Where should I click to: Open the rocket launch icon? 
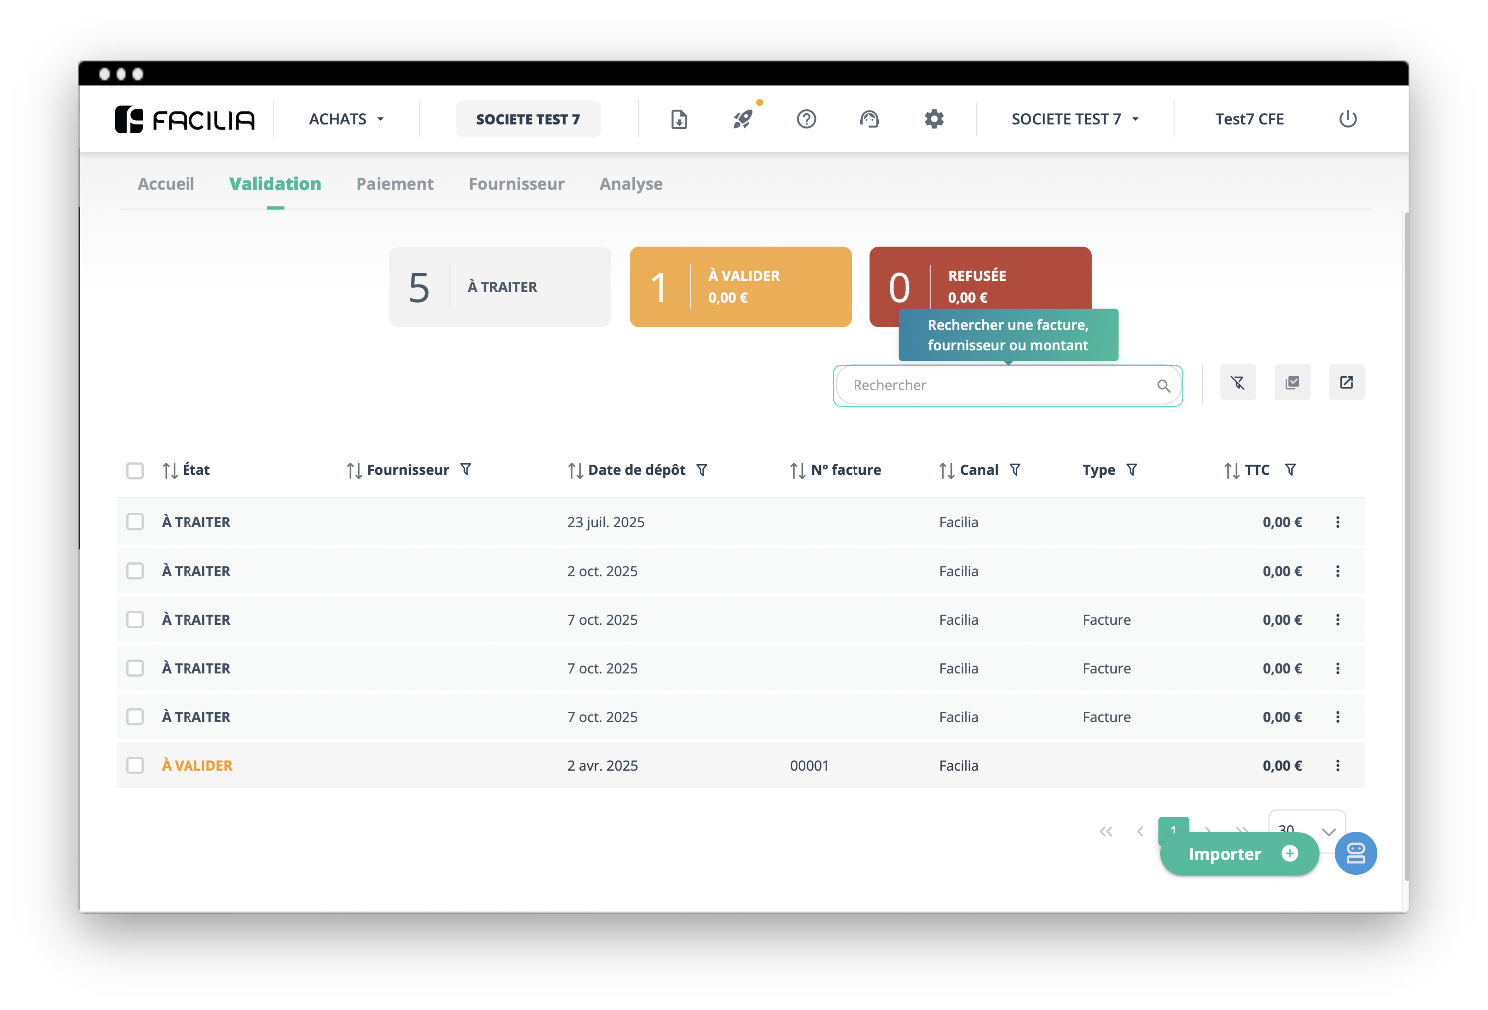tap(742, 119)
